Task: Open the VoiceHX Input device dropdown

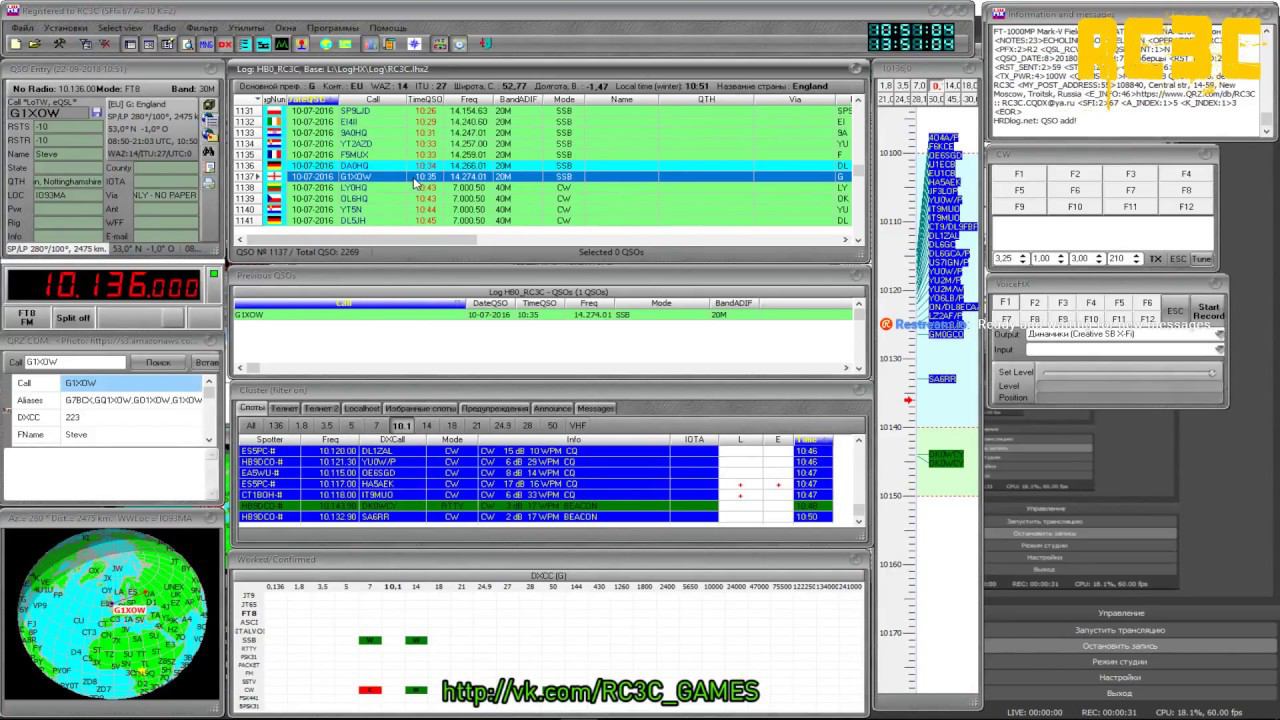Action: (x=1218, y=350)
